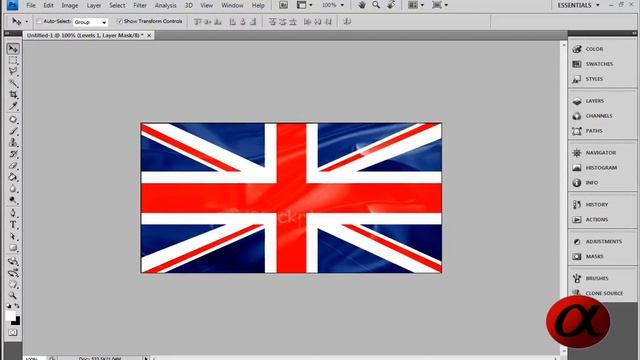
Task: Open the Layer menu
Action: 94,5
